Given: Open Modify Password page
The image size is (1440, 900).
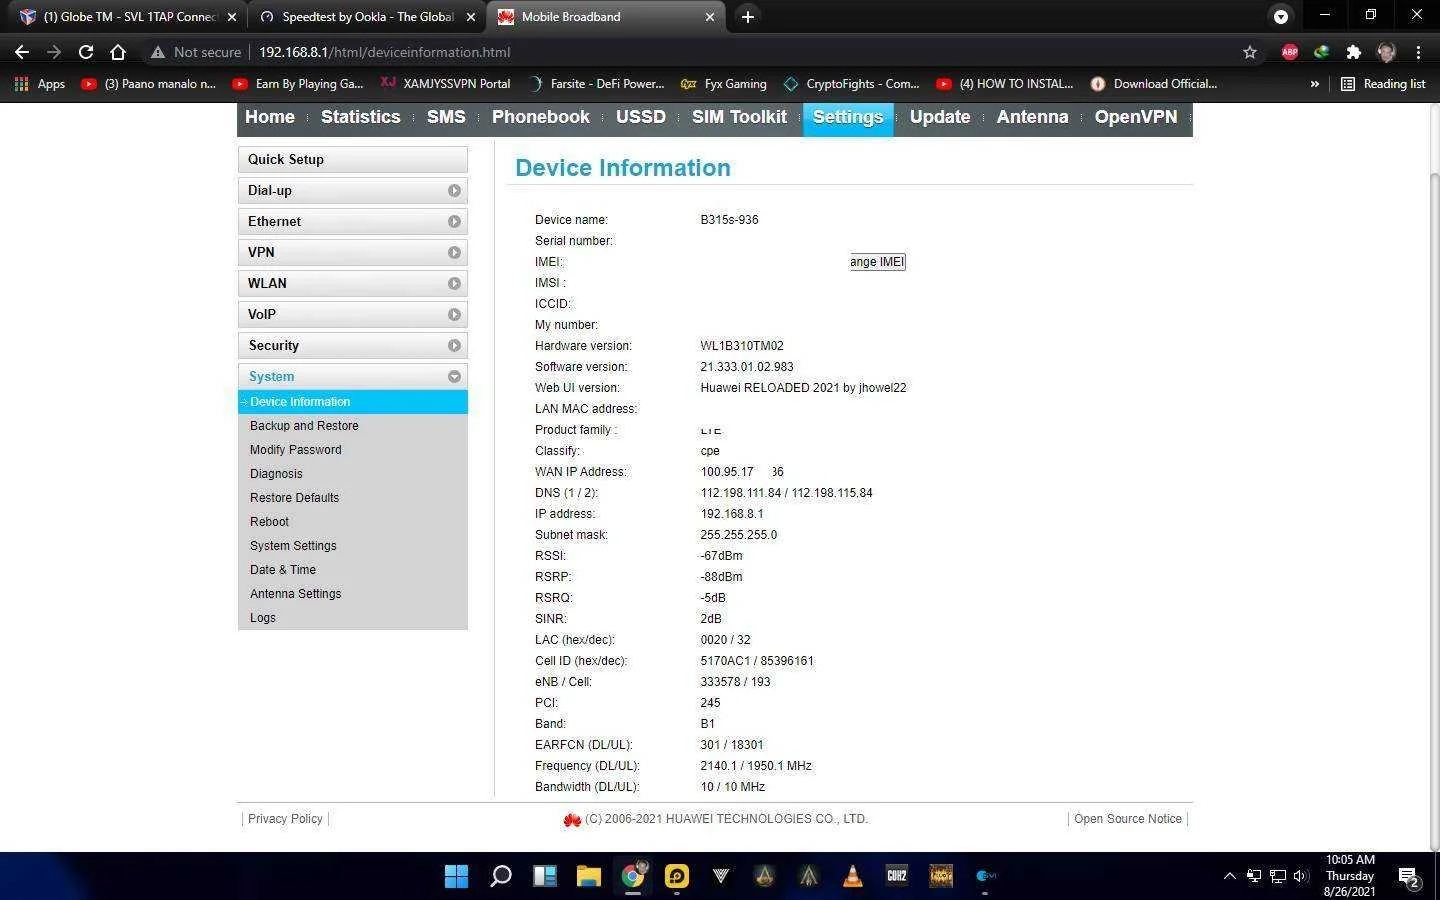Looking at the screenshot, I should click(x=296, y=450).
